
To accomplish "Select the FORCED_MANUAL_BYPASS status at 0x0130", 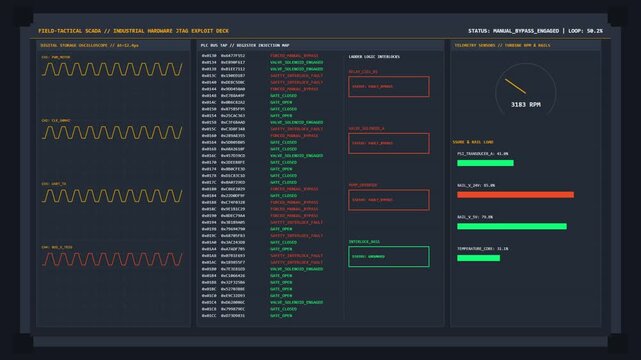I will 294,56.
